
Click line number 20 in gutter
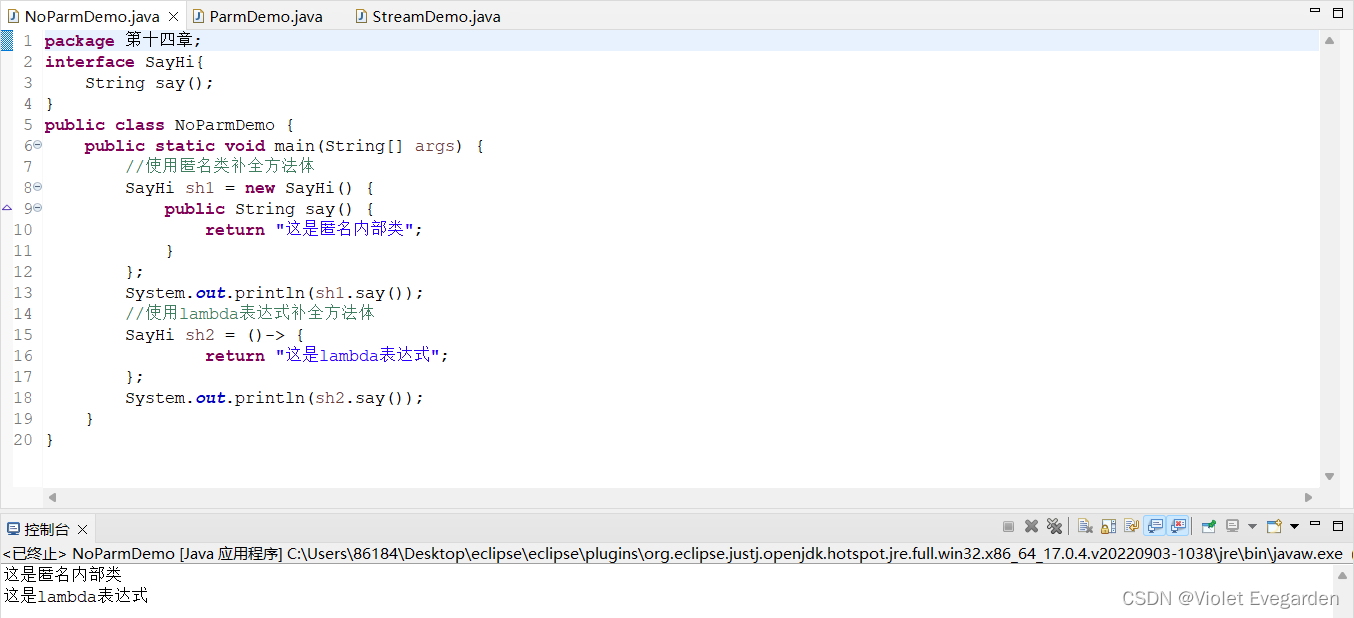23,440
